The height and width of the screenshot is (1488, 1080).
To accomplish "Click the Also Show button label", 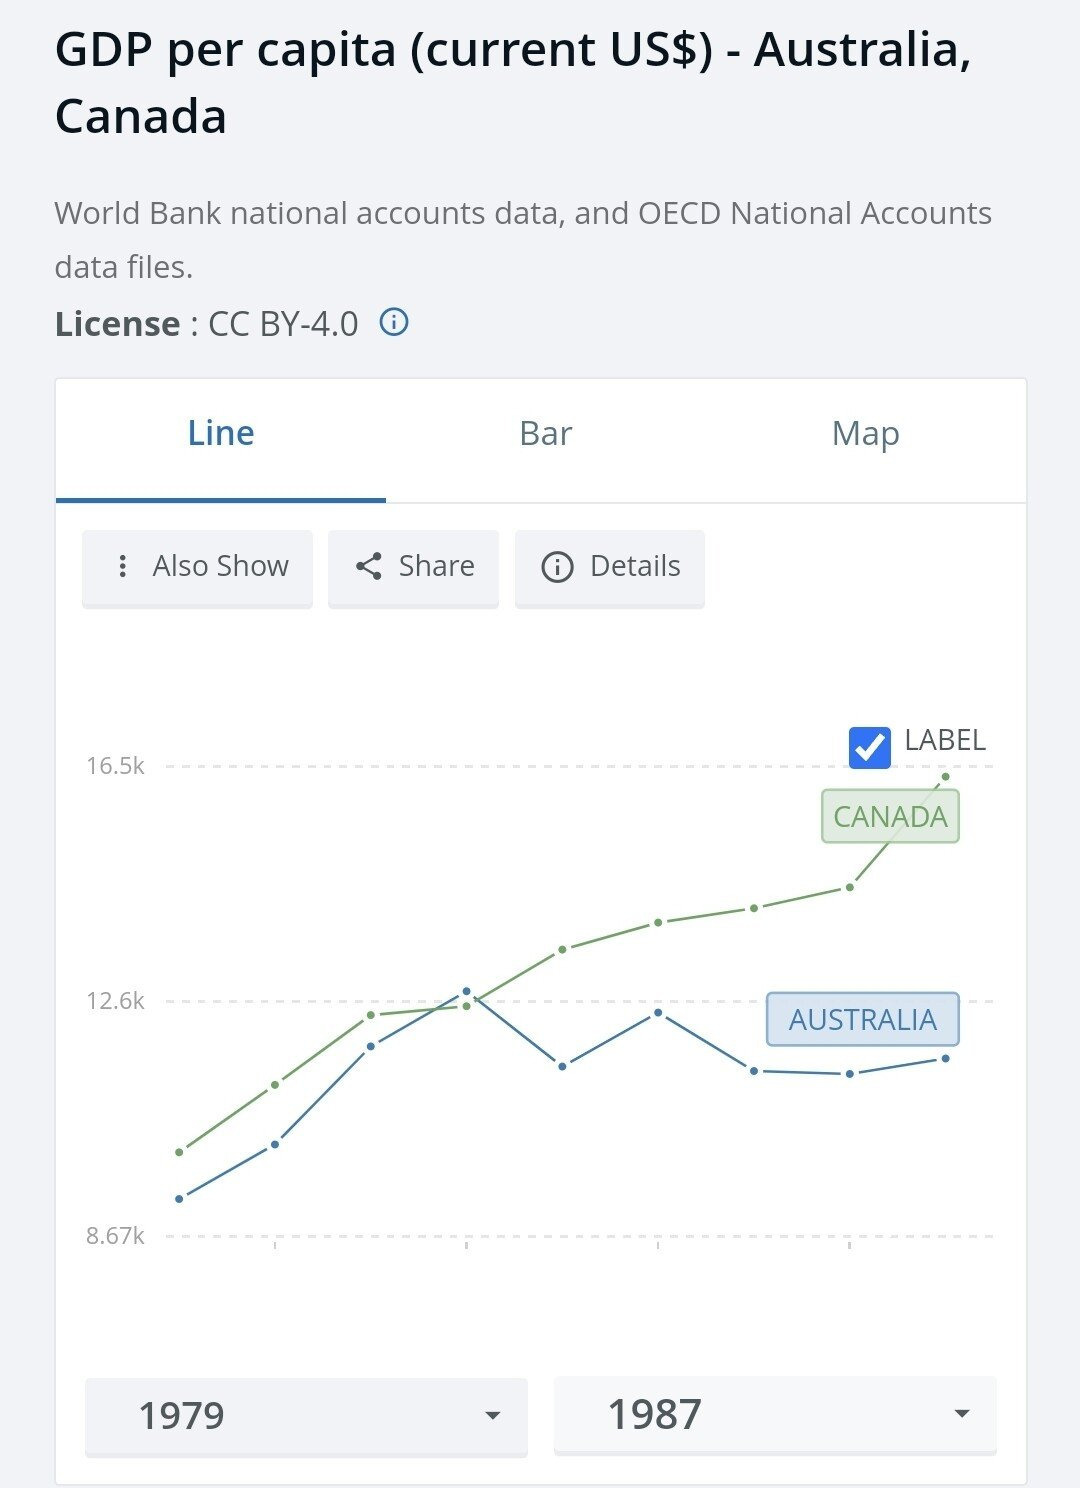I will pyautogui.click(x=220, y=567).
